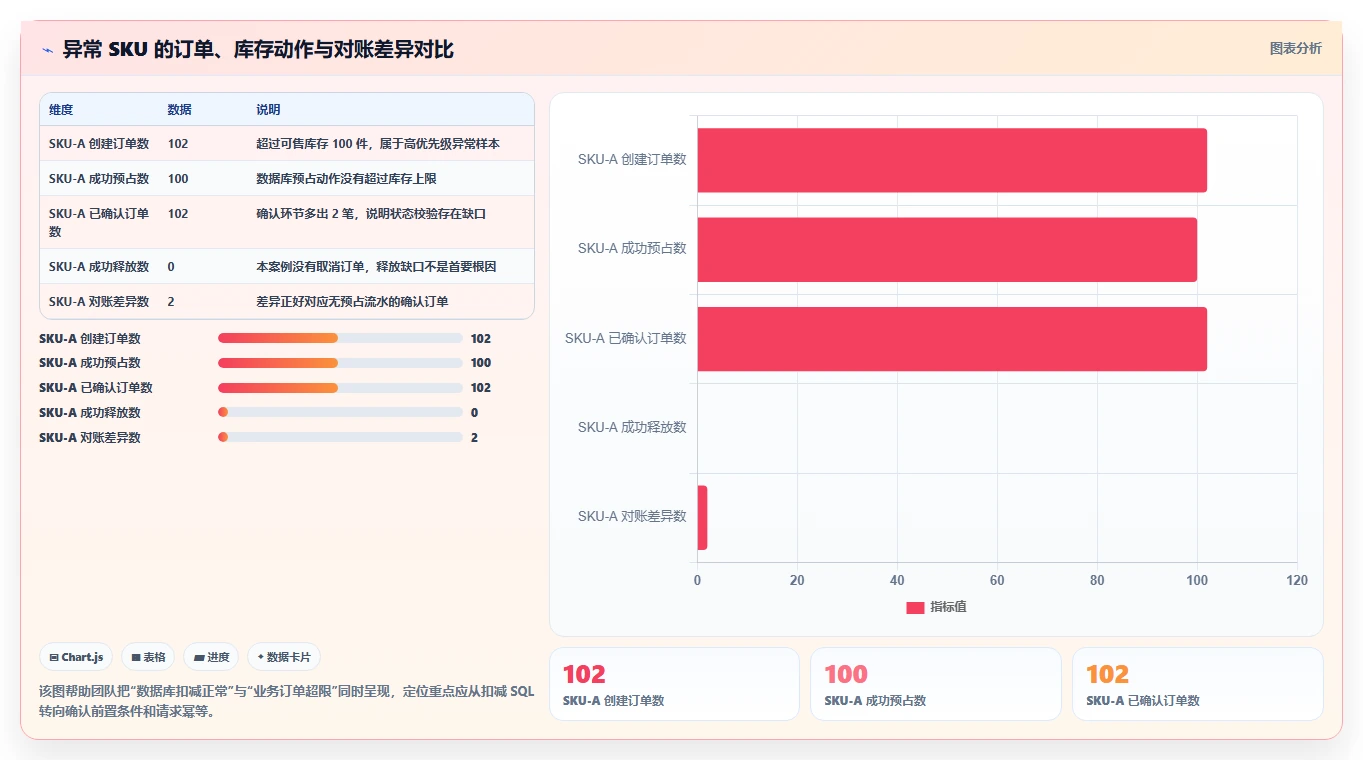The width and height of the screenshot is (1363, 760).
Task: Click the x-axis tick label 20
Action: point(797,580)
